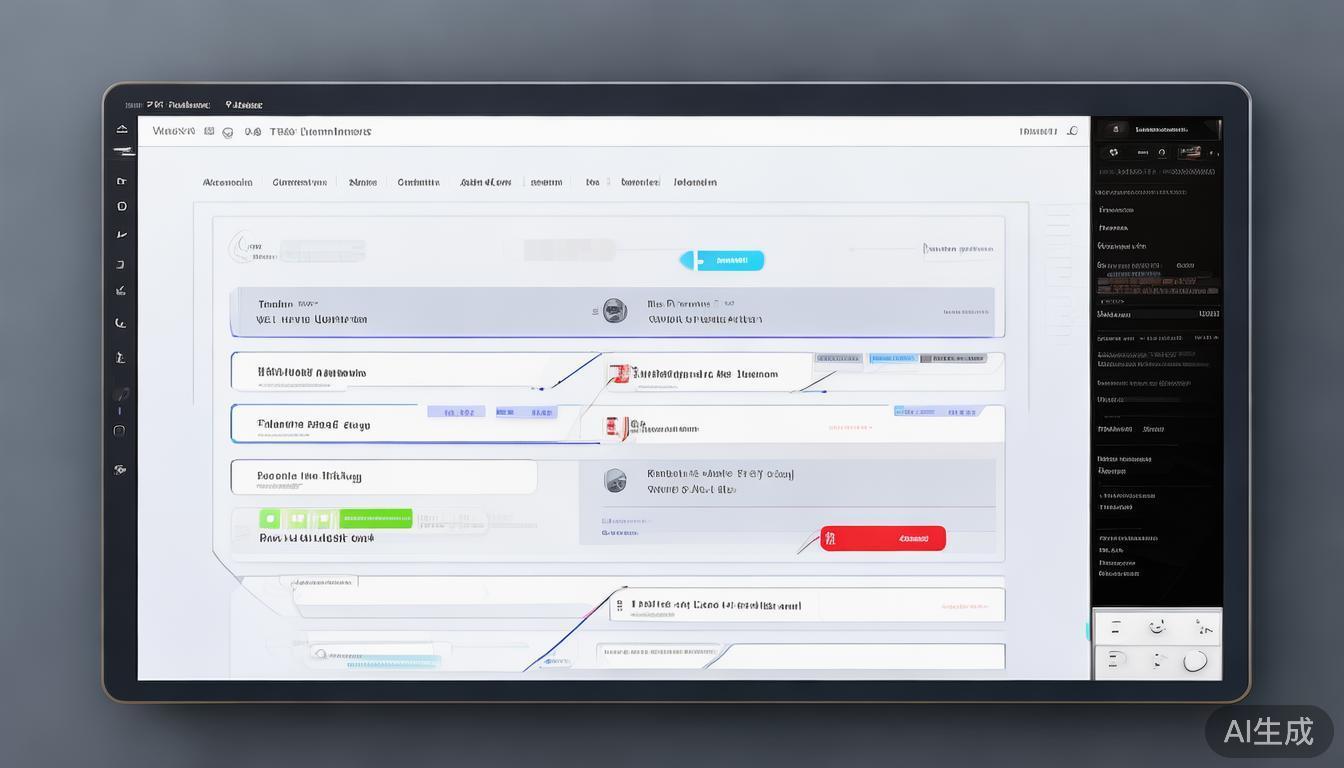Toggle the first green square checkbox
The height and width of the screenshot is (768, 1344).
tap(270, 519)
